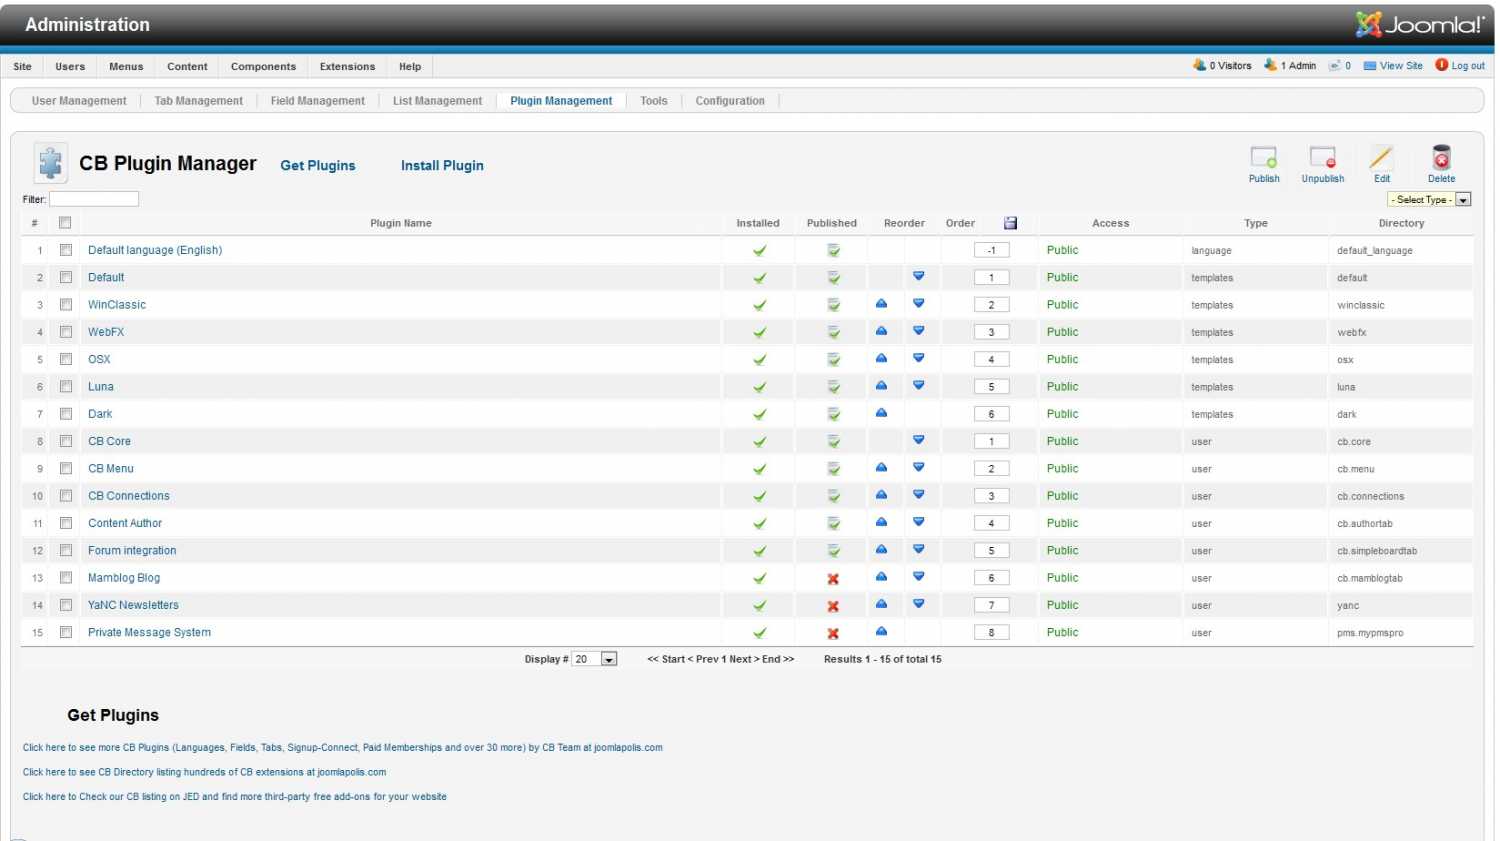Click the Filter input field
Viewport: 1500px width, 841px height.
94,199
